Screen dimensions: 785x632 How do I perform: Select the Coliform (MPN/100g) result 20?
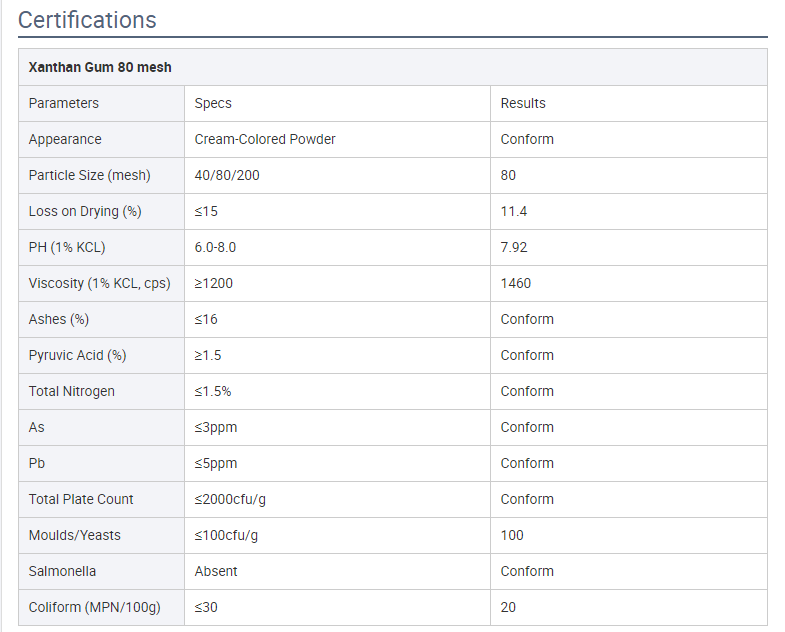pyautogui.click(x=508, y=607)
